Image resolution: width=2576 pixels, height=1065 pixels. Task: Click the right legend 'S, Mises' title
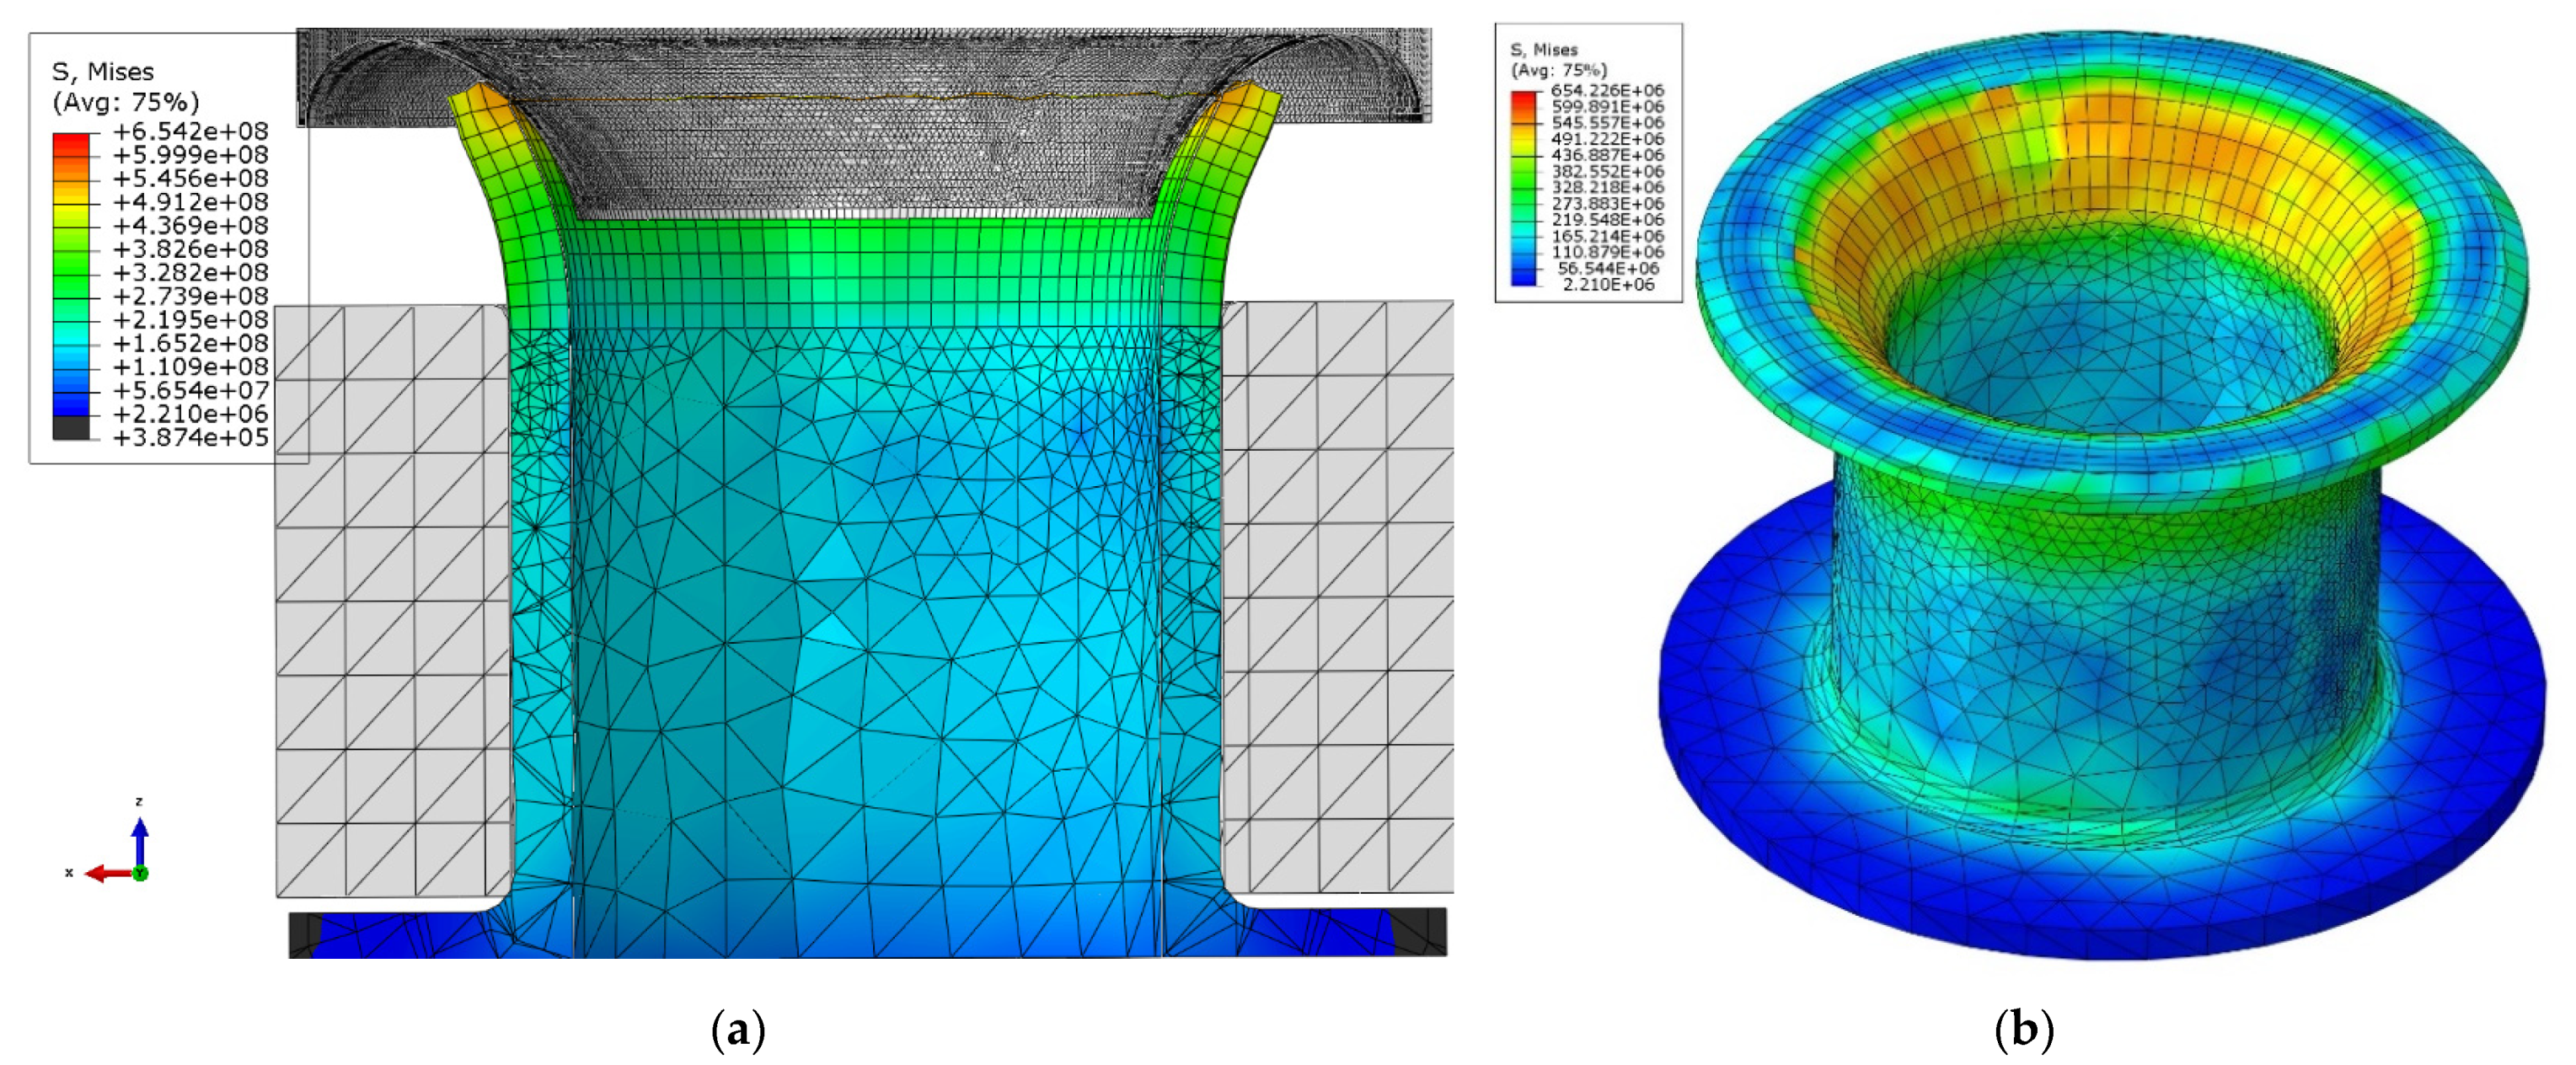tap(1543, 50)
